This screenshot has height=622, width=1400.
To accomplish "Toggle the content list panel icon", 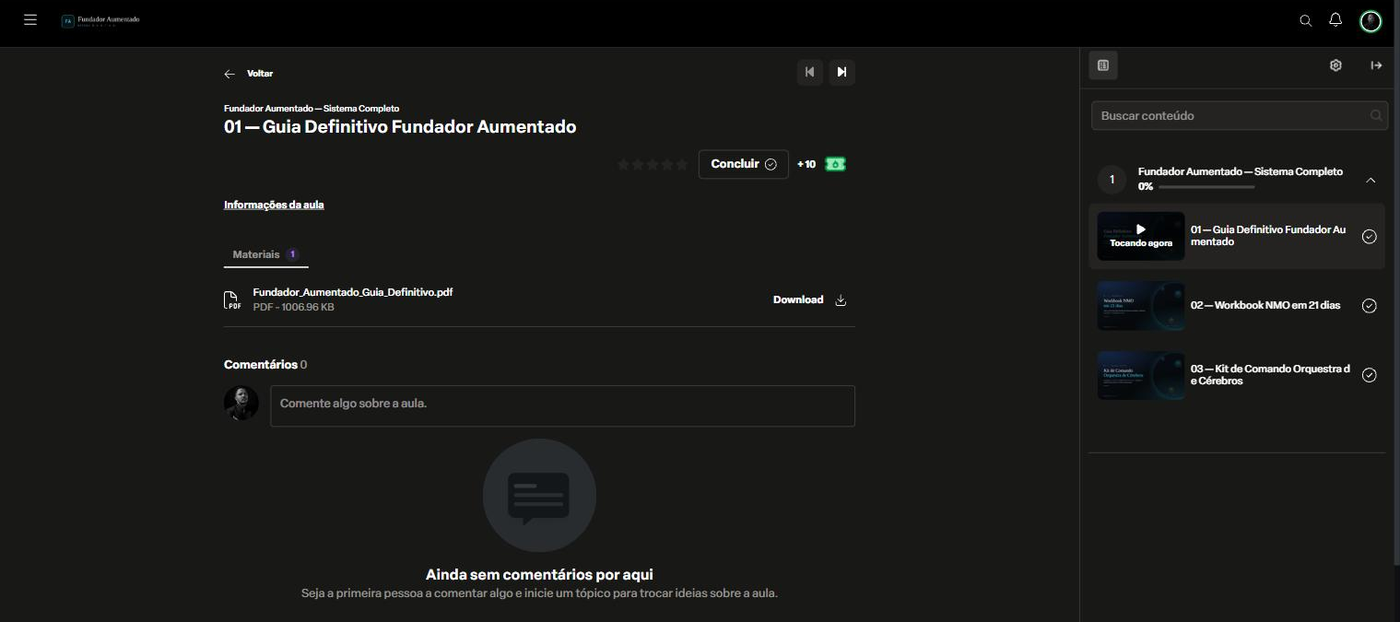I will [x=1103, y=65].
